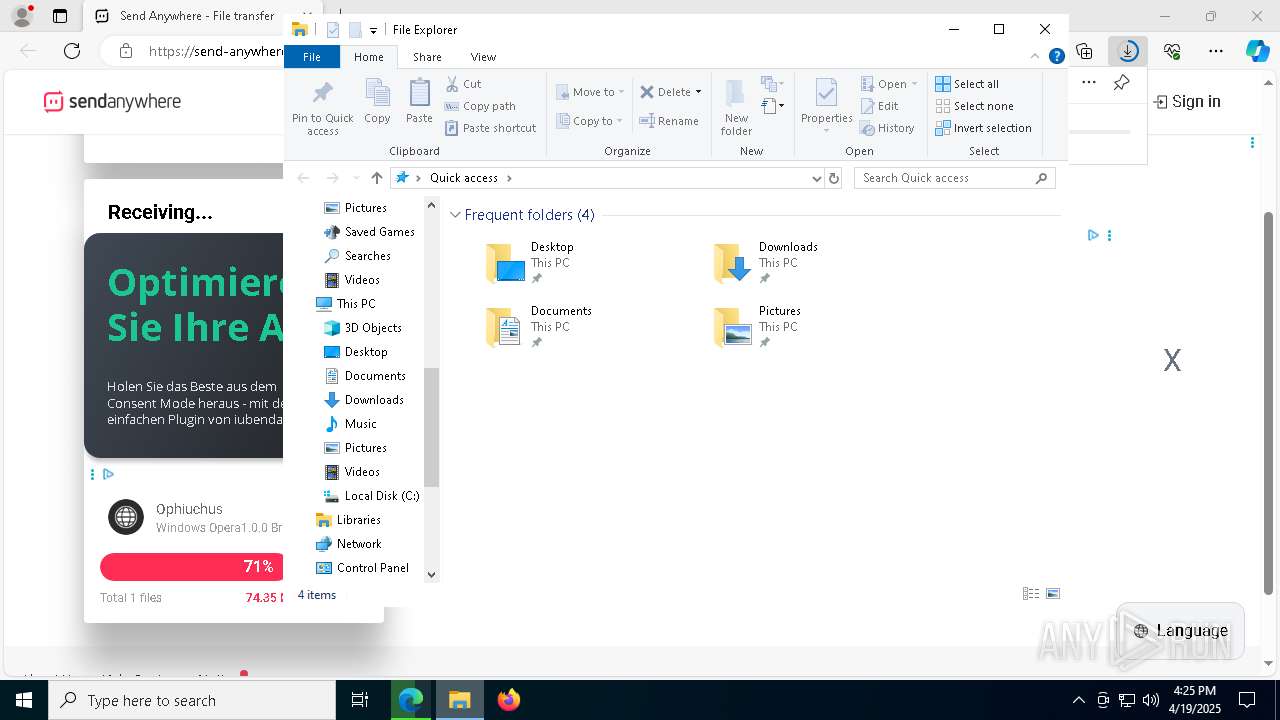Click Select all
Viewport: 1280px width, 720px height.
[x=967, y=84]
